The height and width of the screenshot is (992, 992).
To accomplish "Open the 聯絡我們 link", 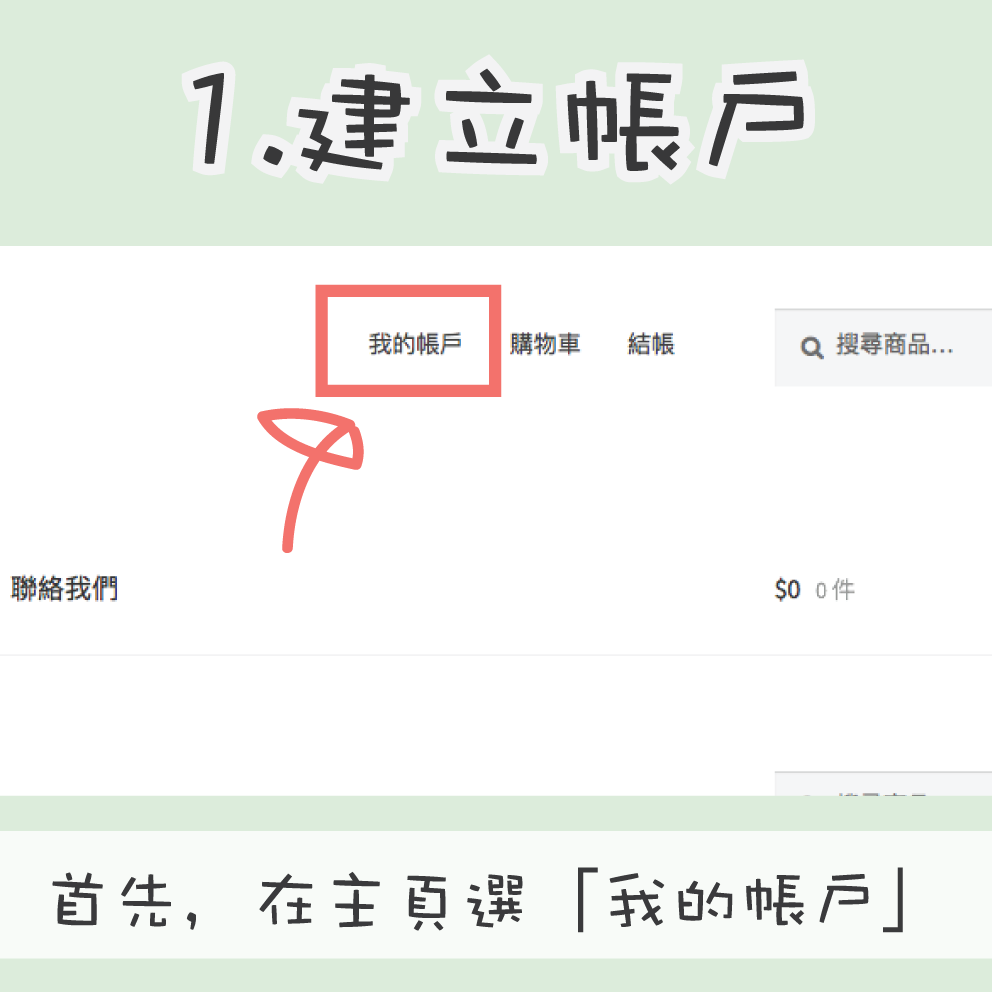I will pyautogui.click(x=65, y=588).
